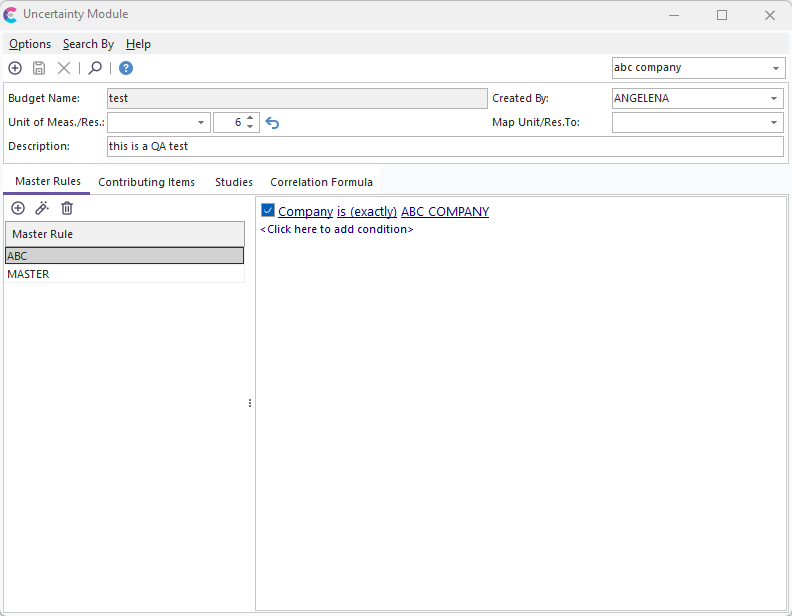Open the Unit of Meas./Res. dropdown
This screenshot has width=792, height=616.
point(201,122)
